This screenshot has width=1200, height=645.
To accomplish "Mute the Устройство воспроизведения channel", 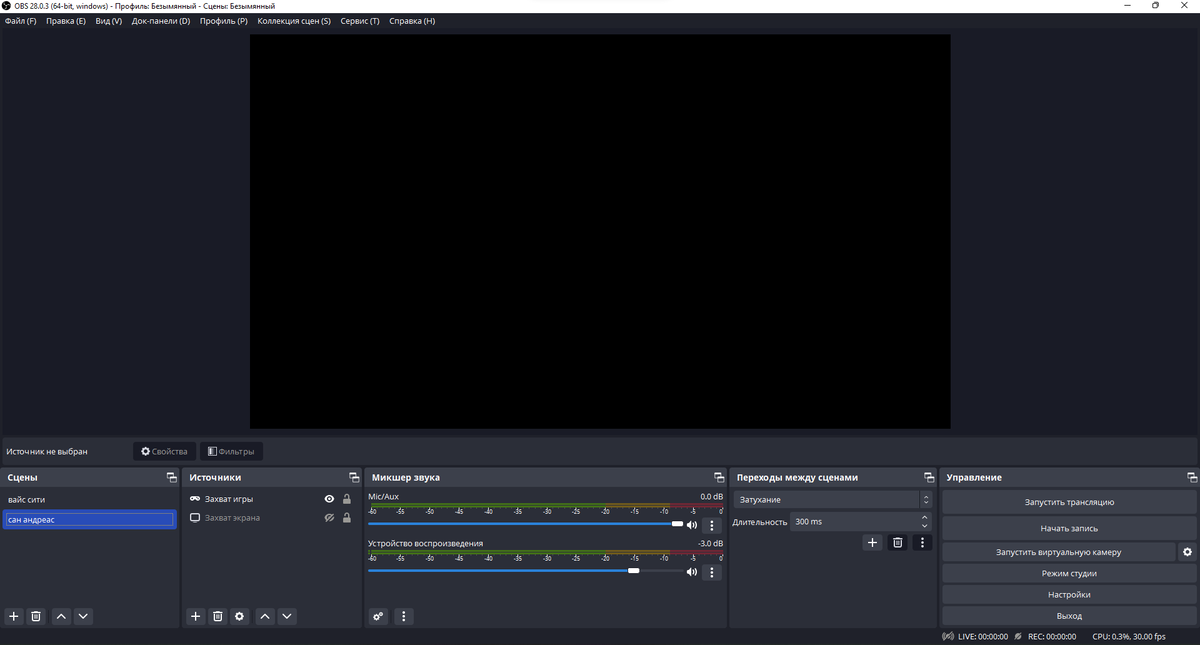I will [692, 572].
